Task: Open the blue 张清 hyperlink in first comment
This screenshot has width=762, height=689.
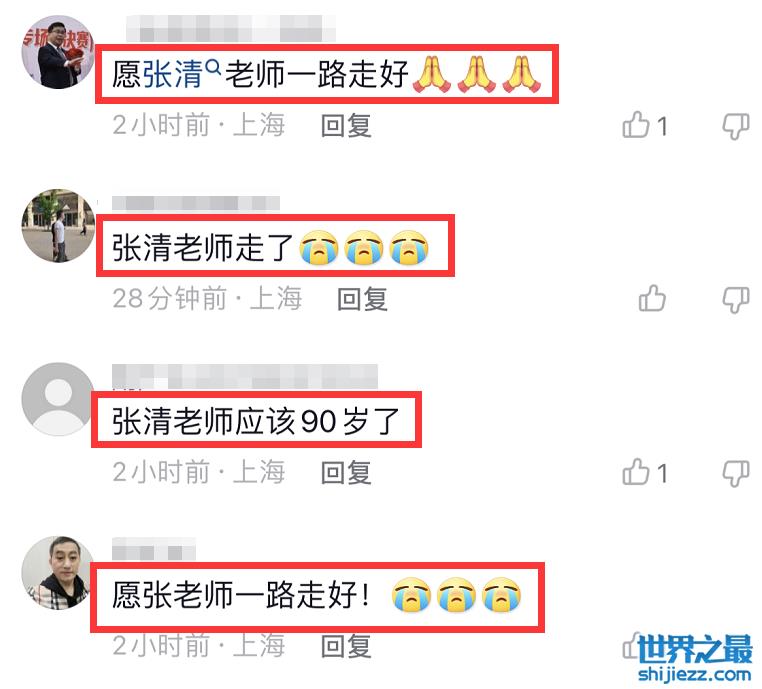Action: [173, 74]
